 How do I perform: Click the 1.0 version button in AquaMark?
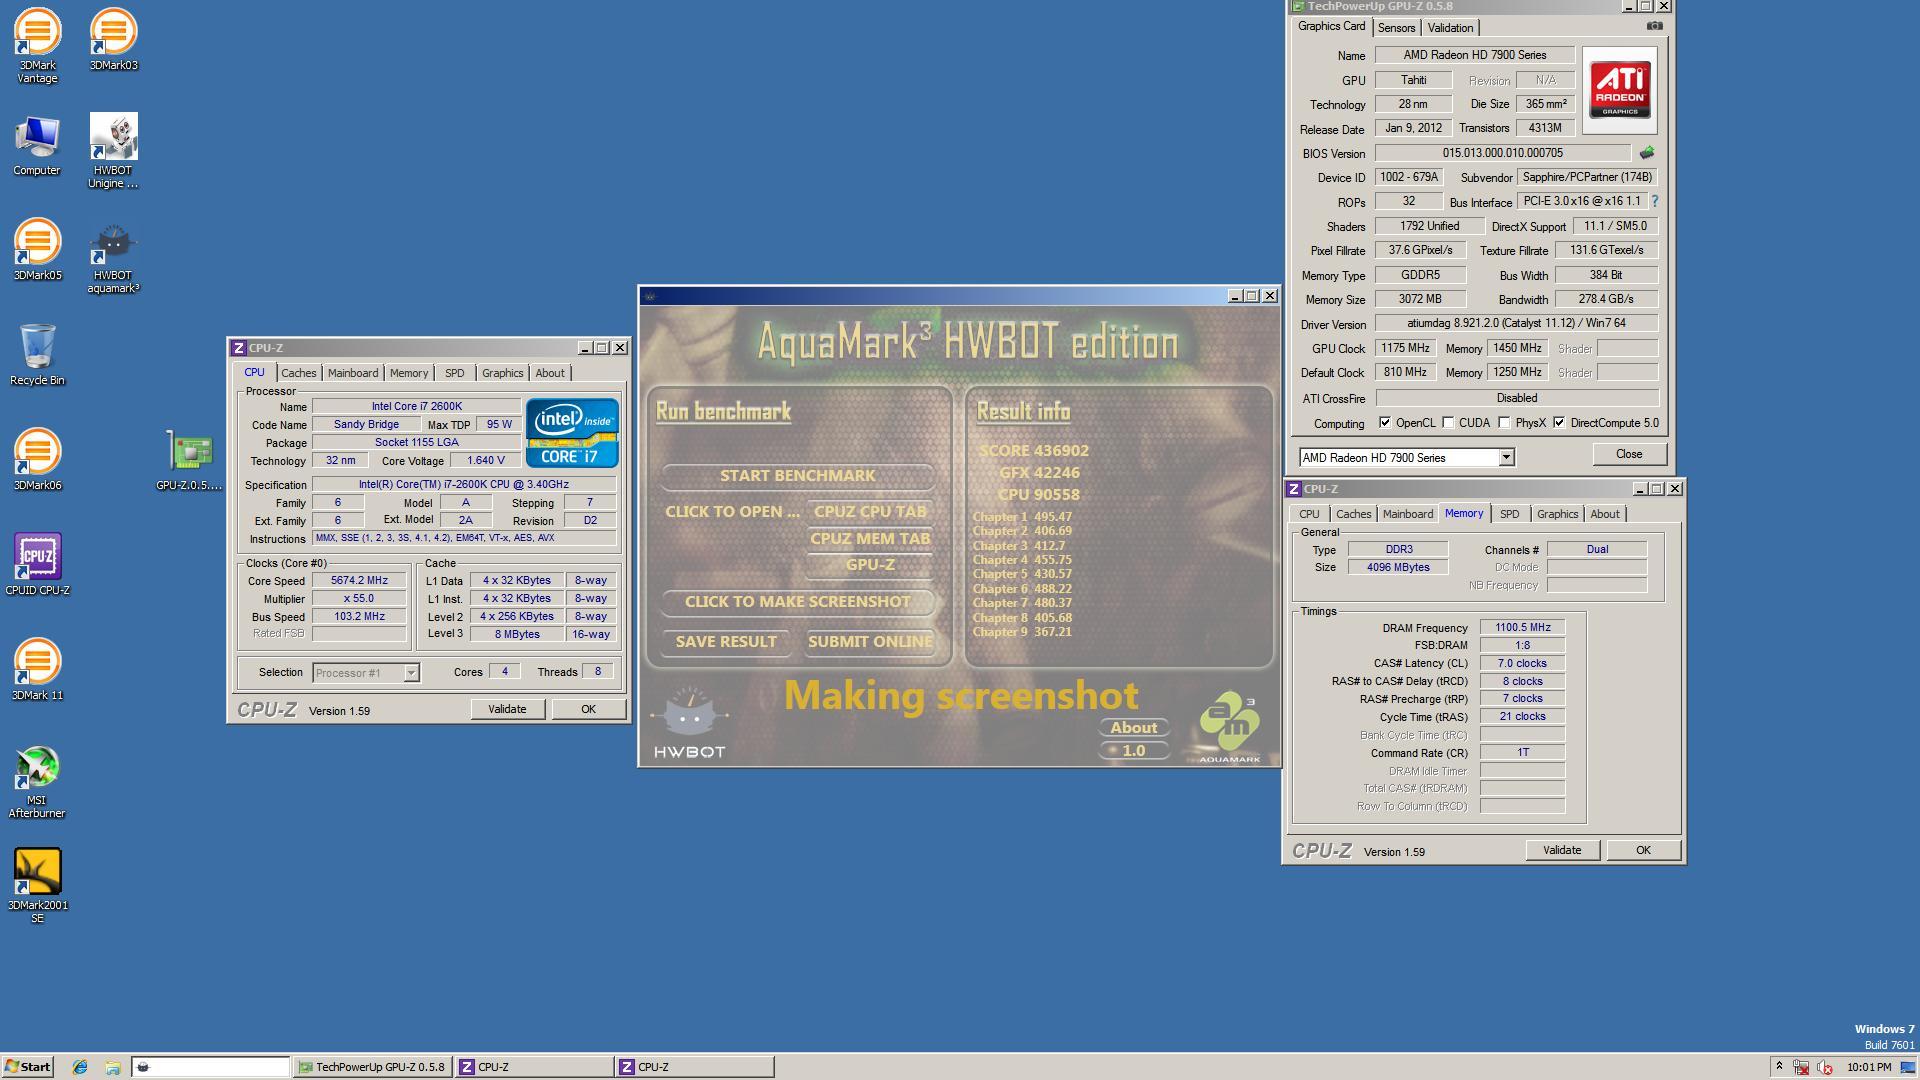(1133, 751)
